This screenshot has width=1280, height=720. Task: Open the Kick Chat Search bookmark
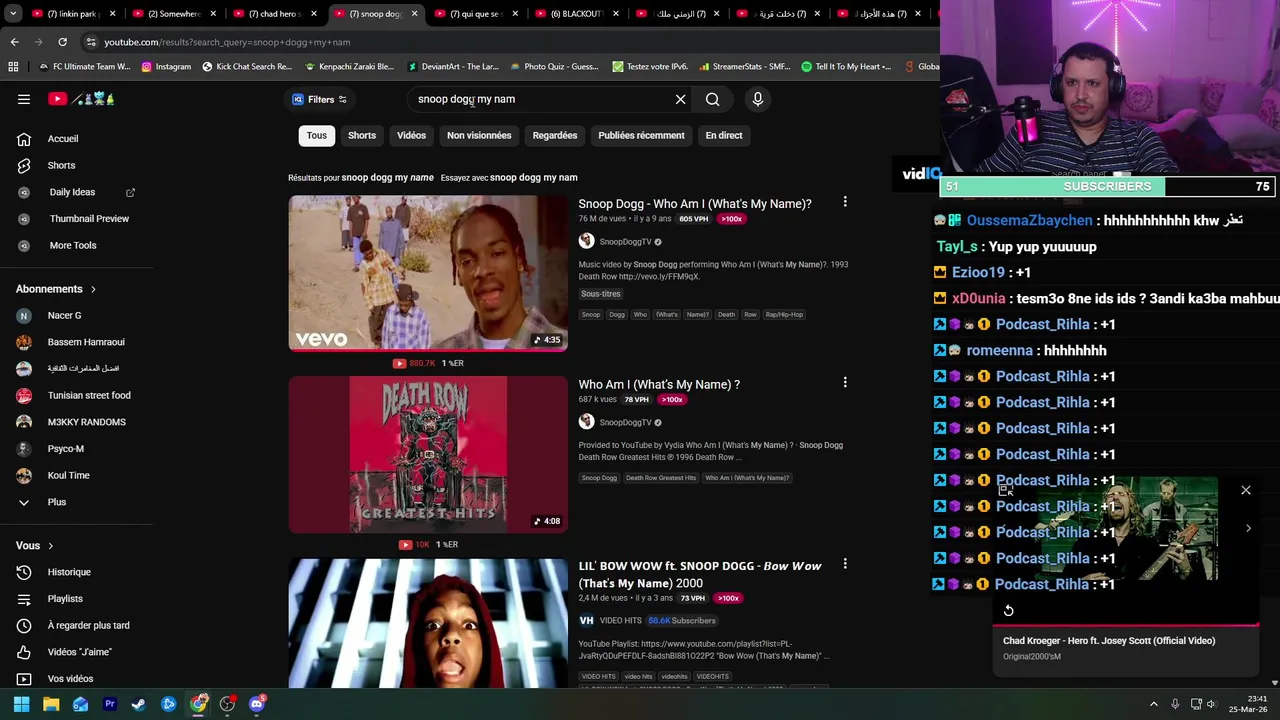coord(247,67)
